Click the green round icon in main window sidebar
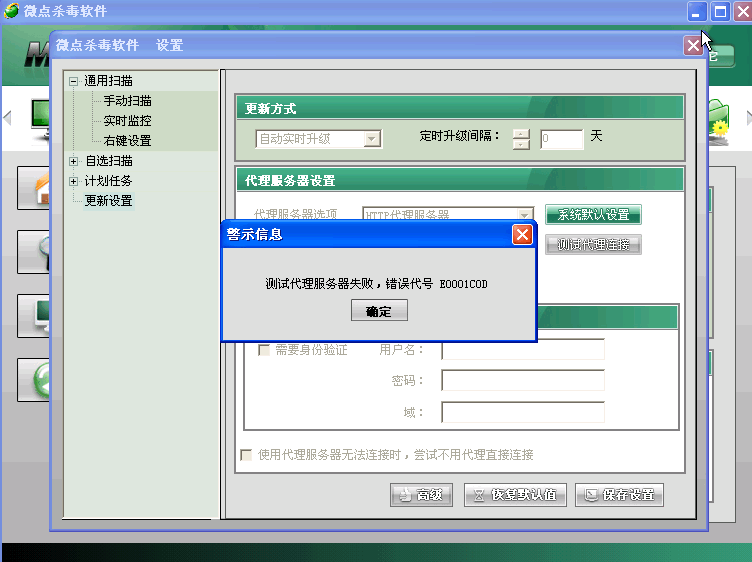 (x=34, y=380)
